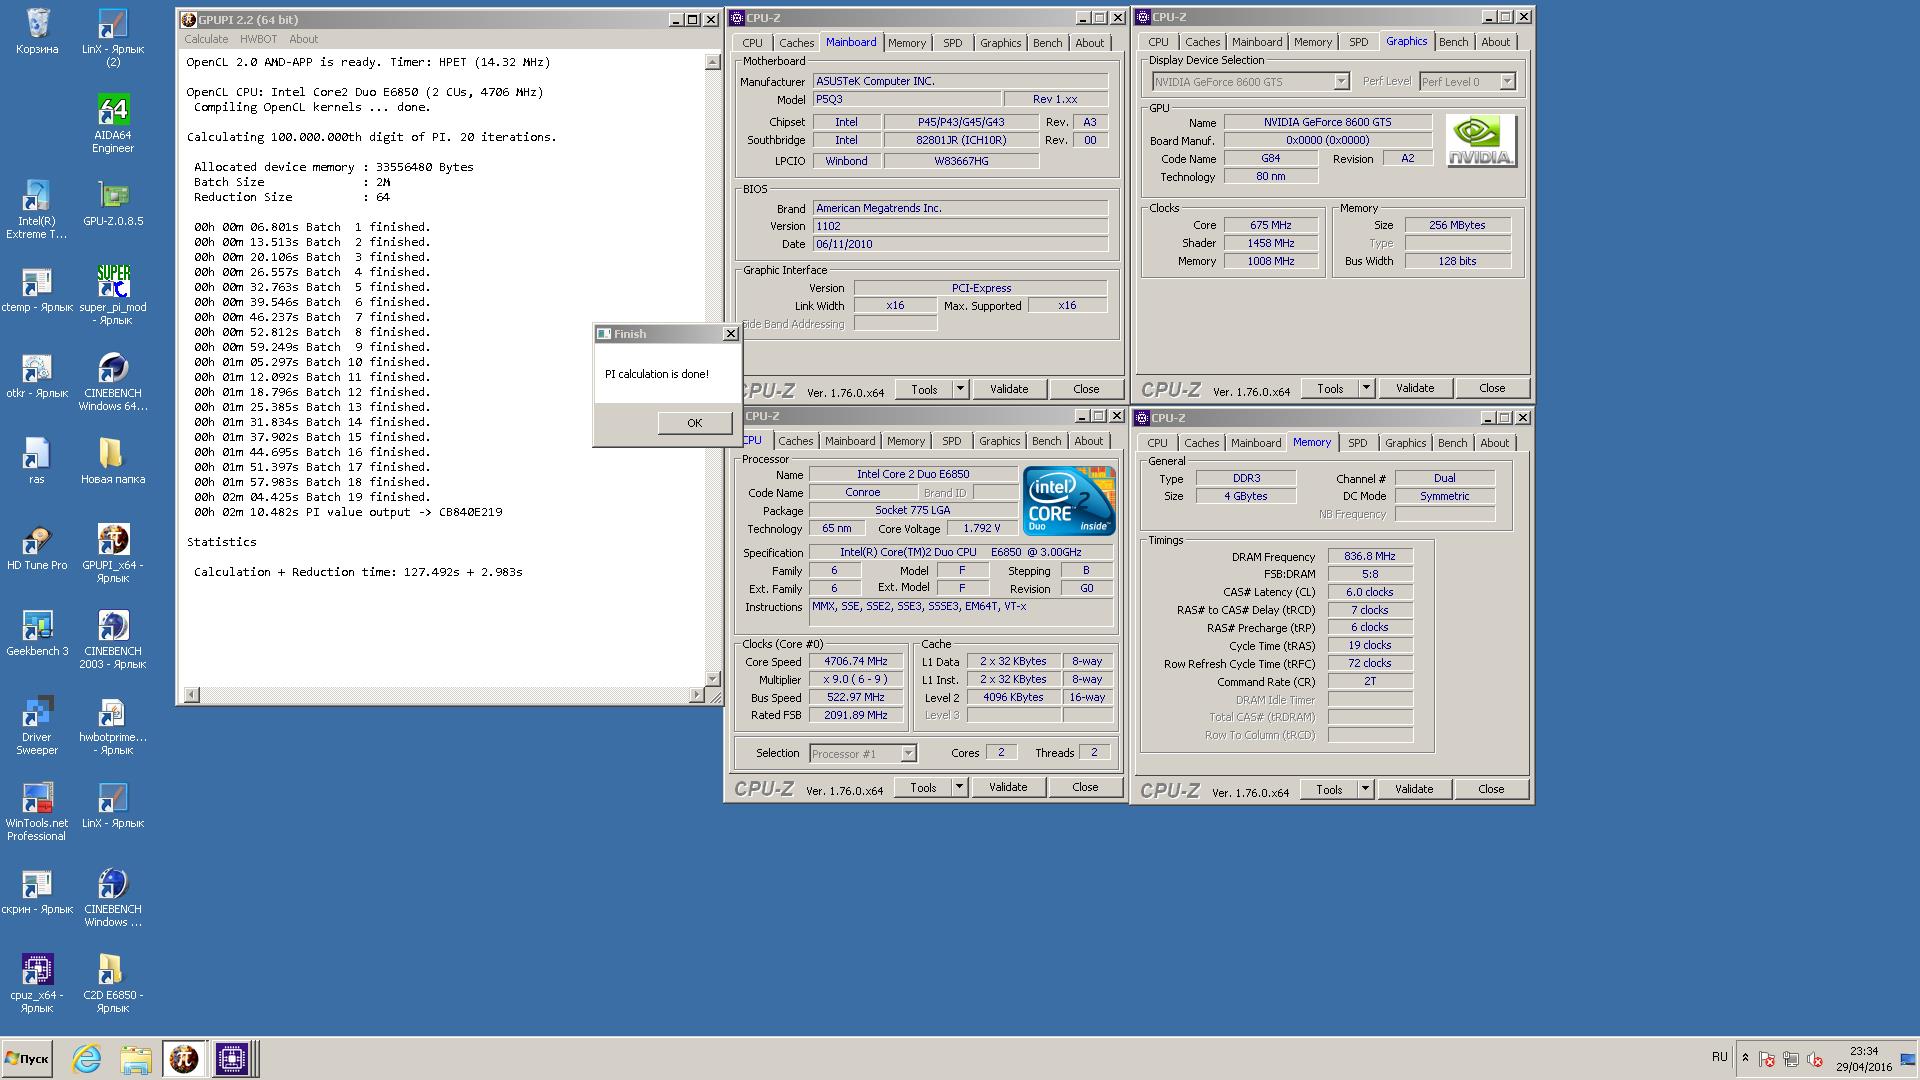Click the GPUPI vertical scrollbar down arrow
The height and width of the screenshot is (1080, 1920).
tap(712, 679)
